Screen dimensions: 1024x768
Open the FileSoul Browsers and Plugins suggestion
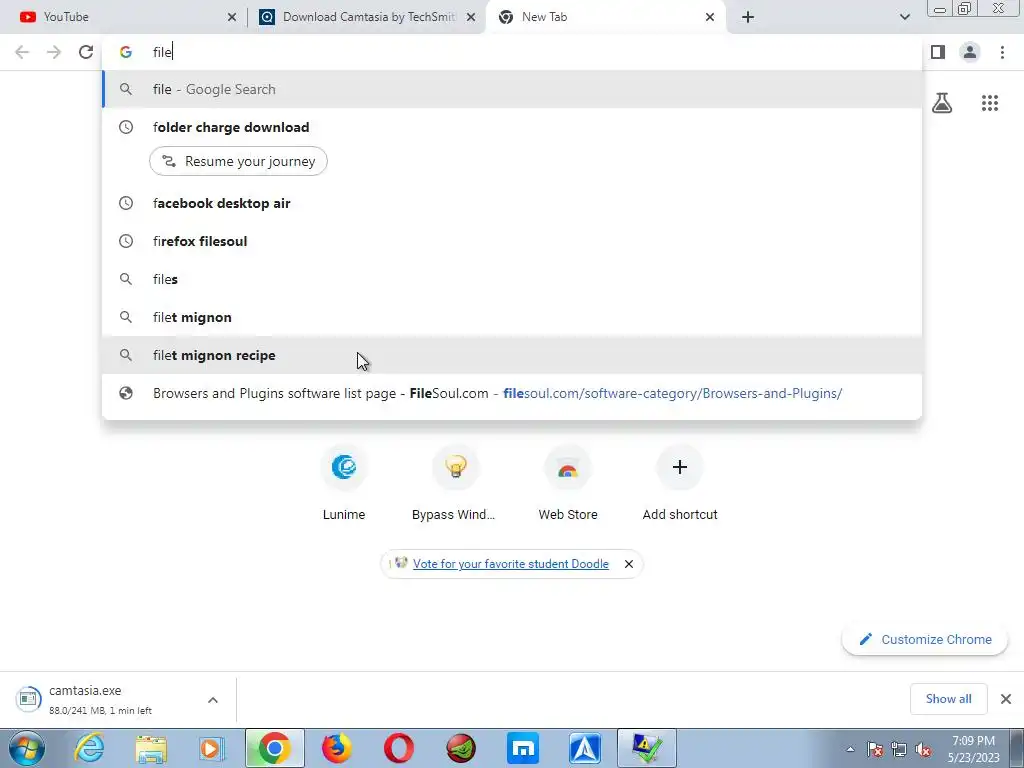512,393
